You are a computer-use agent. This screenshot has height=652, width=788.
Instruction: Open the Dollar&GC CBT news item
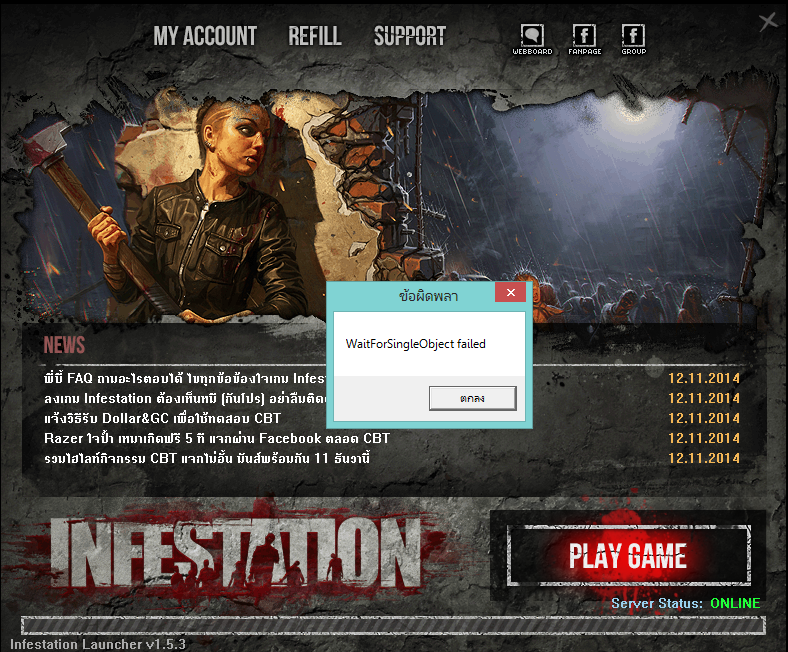click(x=162, y=418)
